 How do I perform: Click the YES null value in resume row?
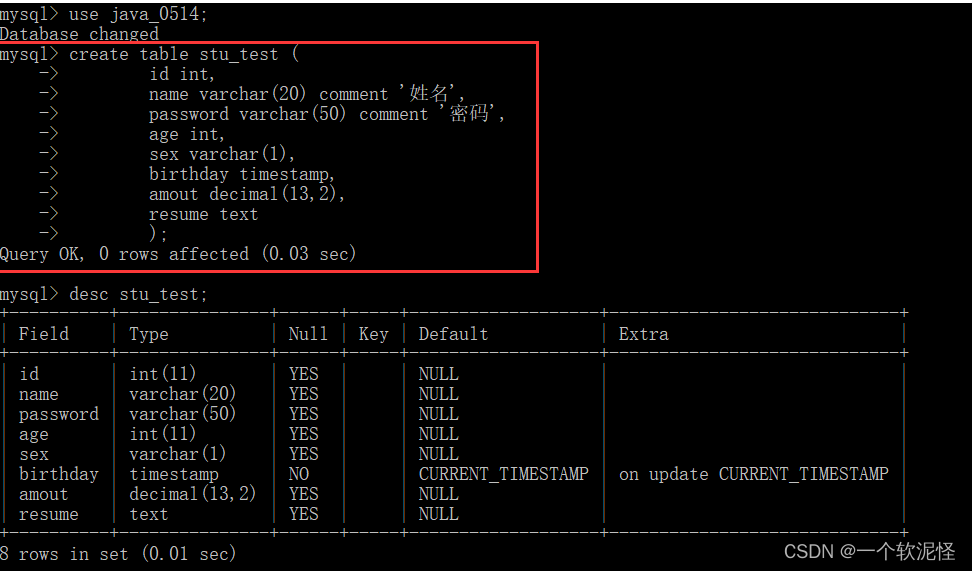tap(304, 514)
